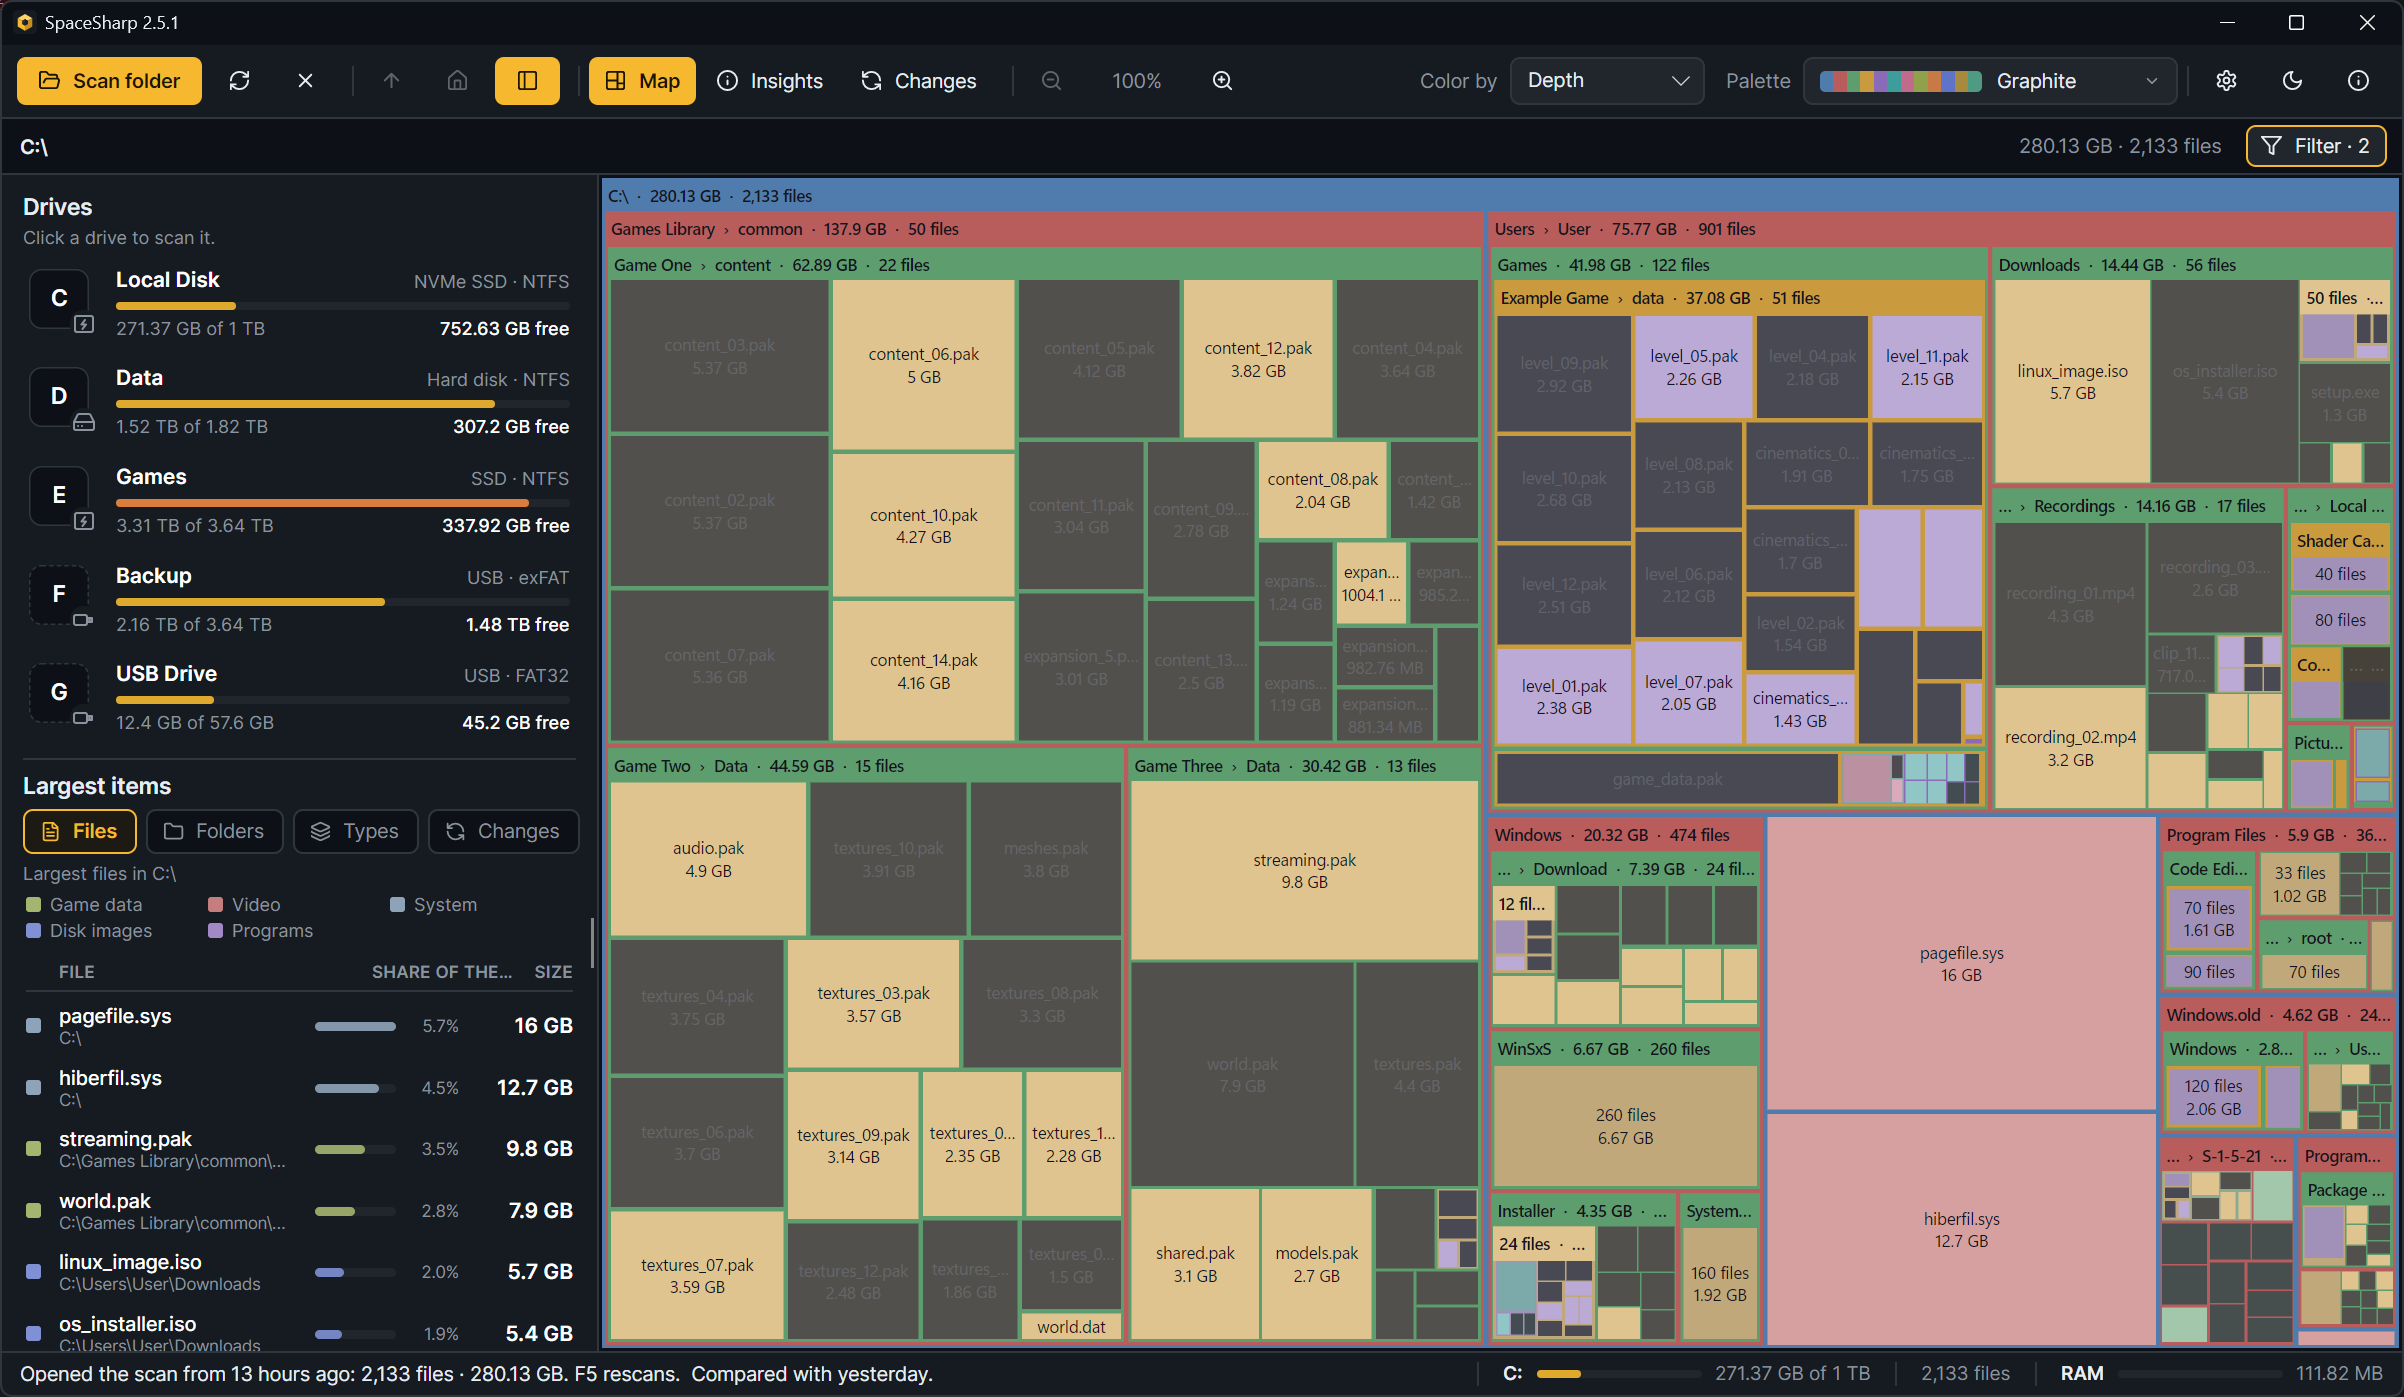Select the Folders tab in Largest items

[215, 832]
